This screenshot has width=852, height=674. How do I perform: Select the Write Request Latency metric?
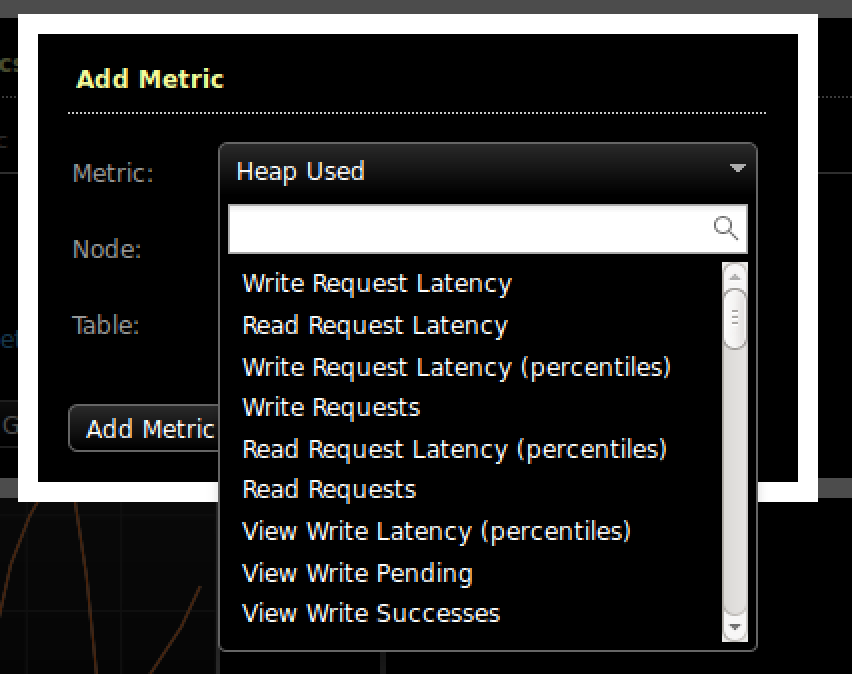click(377, 283)
